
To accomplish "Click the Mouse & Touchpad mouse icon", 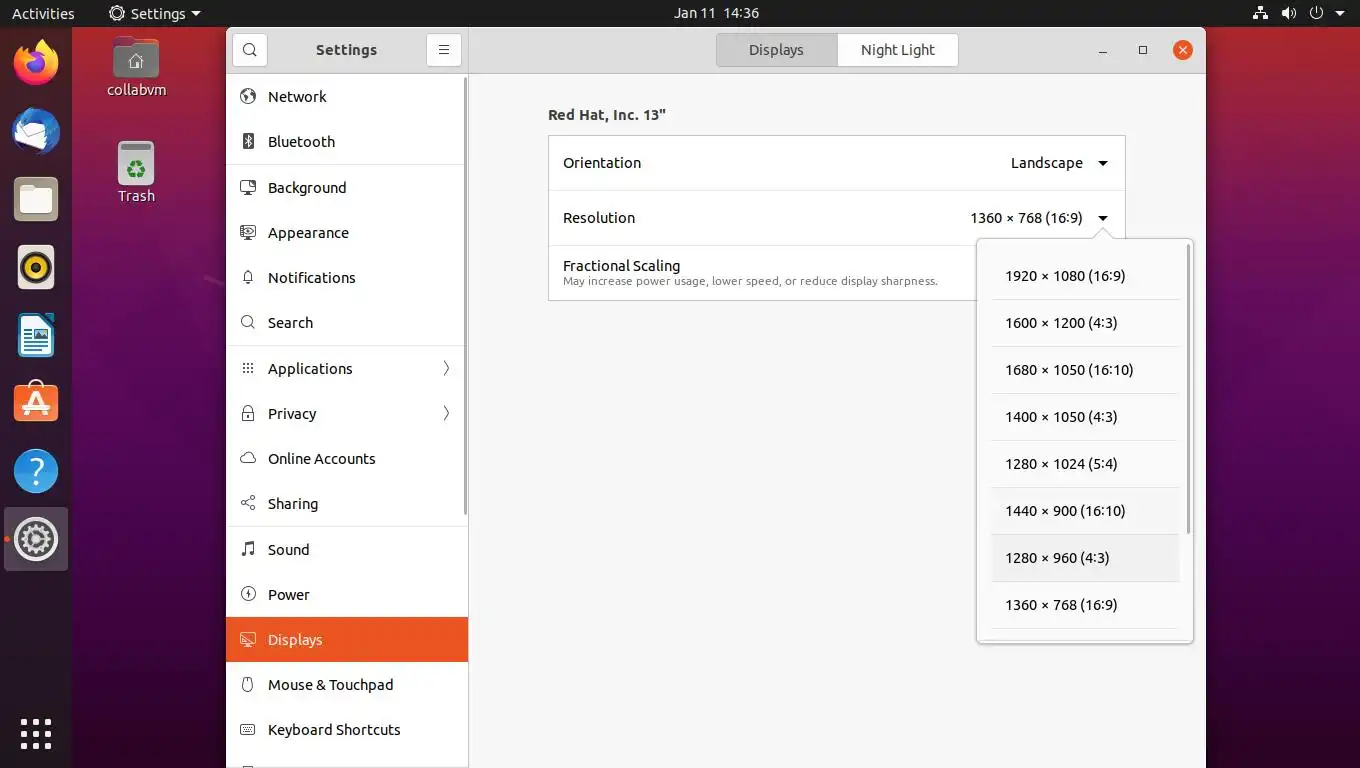I will coord(248,685).
